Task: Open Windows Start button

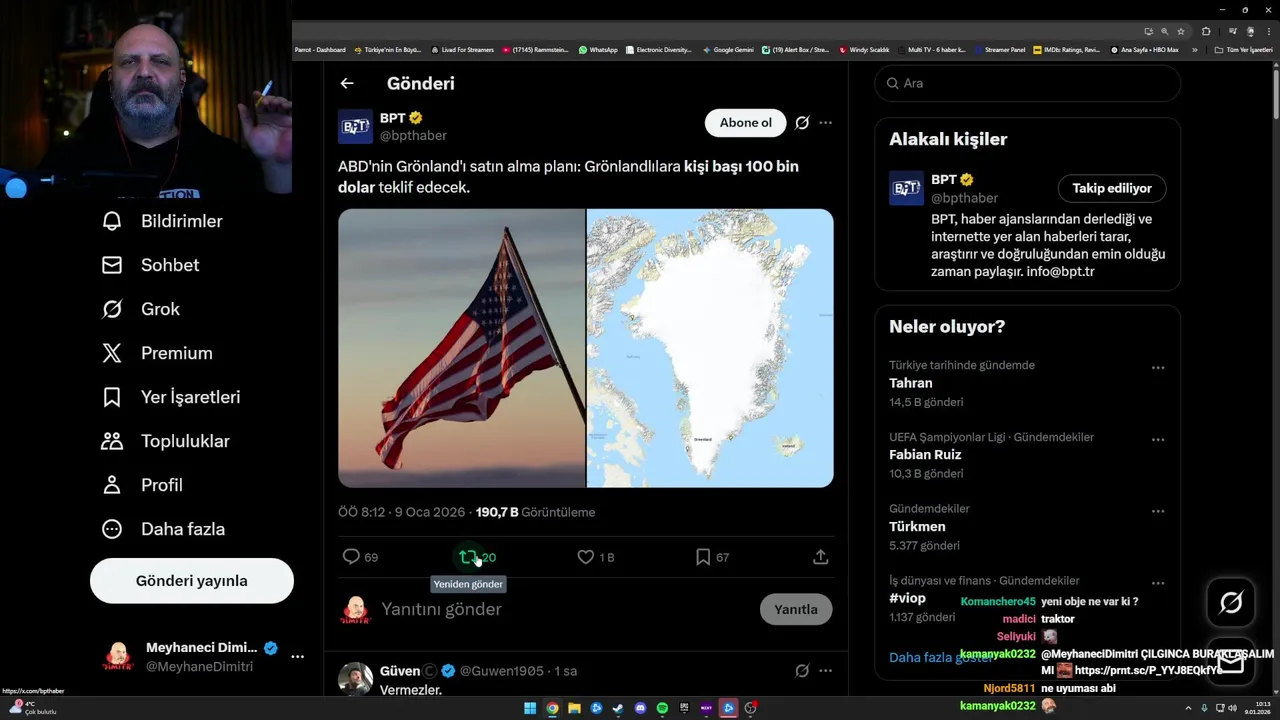Action: [530, 708]
